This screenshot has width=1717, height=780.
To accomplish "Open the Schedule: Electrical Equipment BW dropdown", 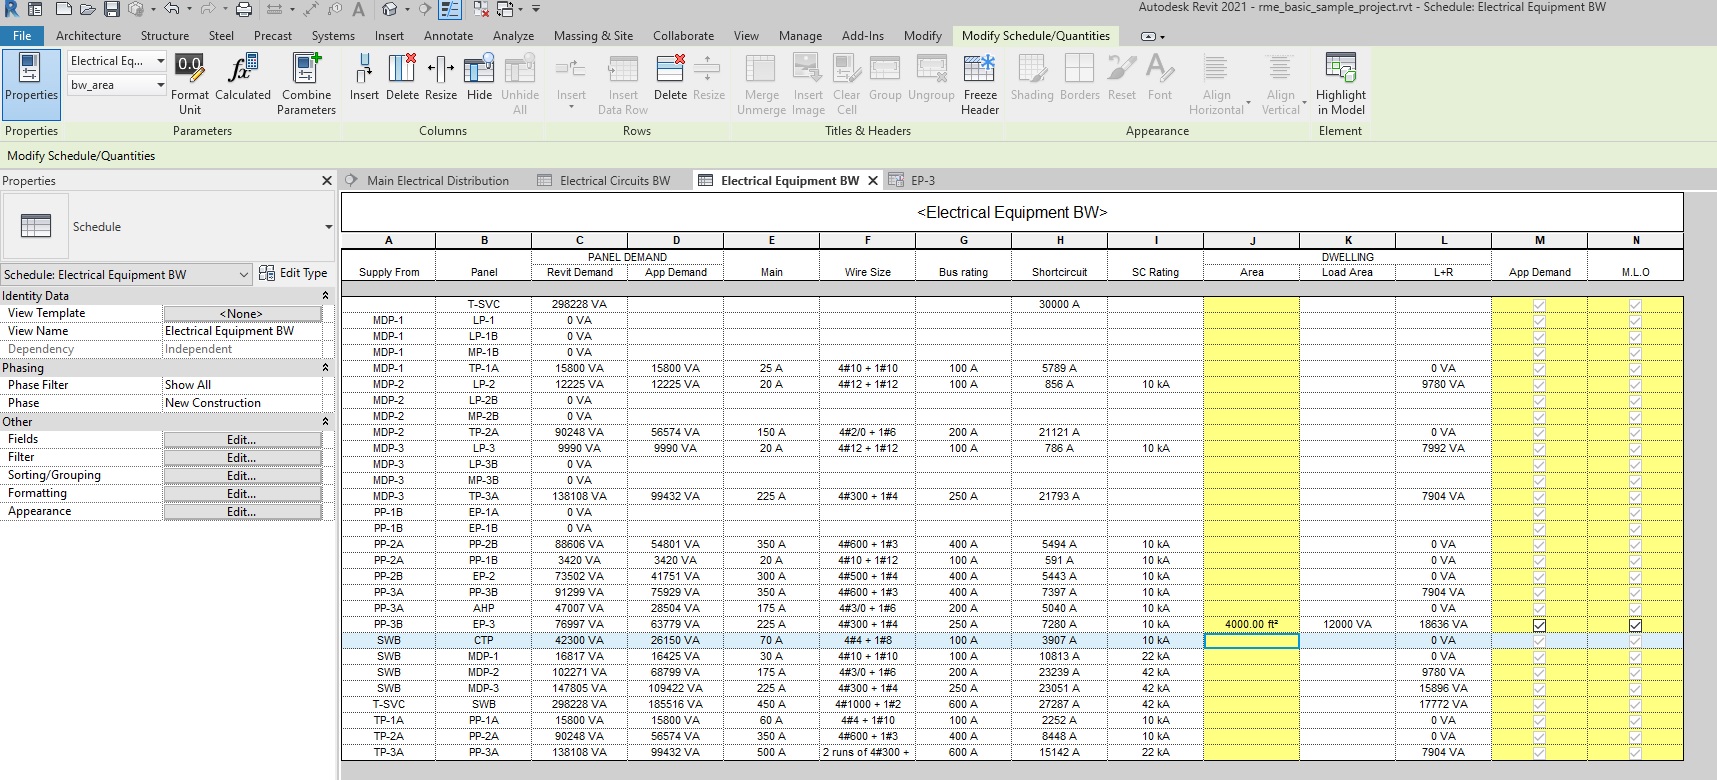I will (243, 275).
